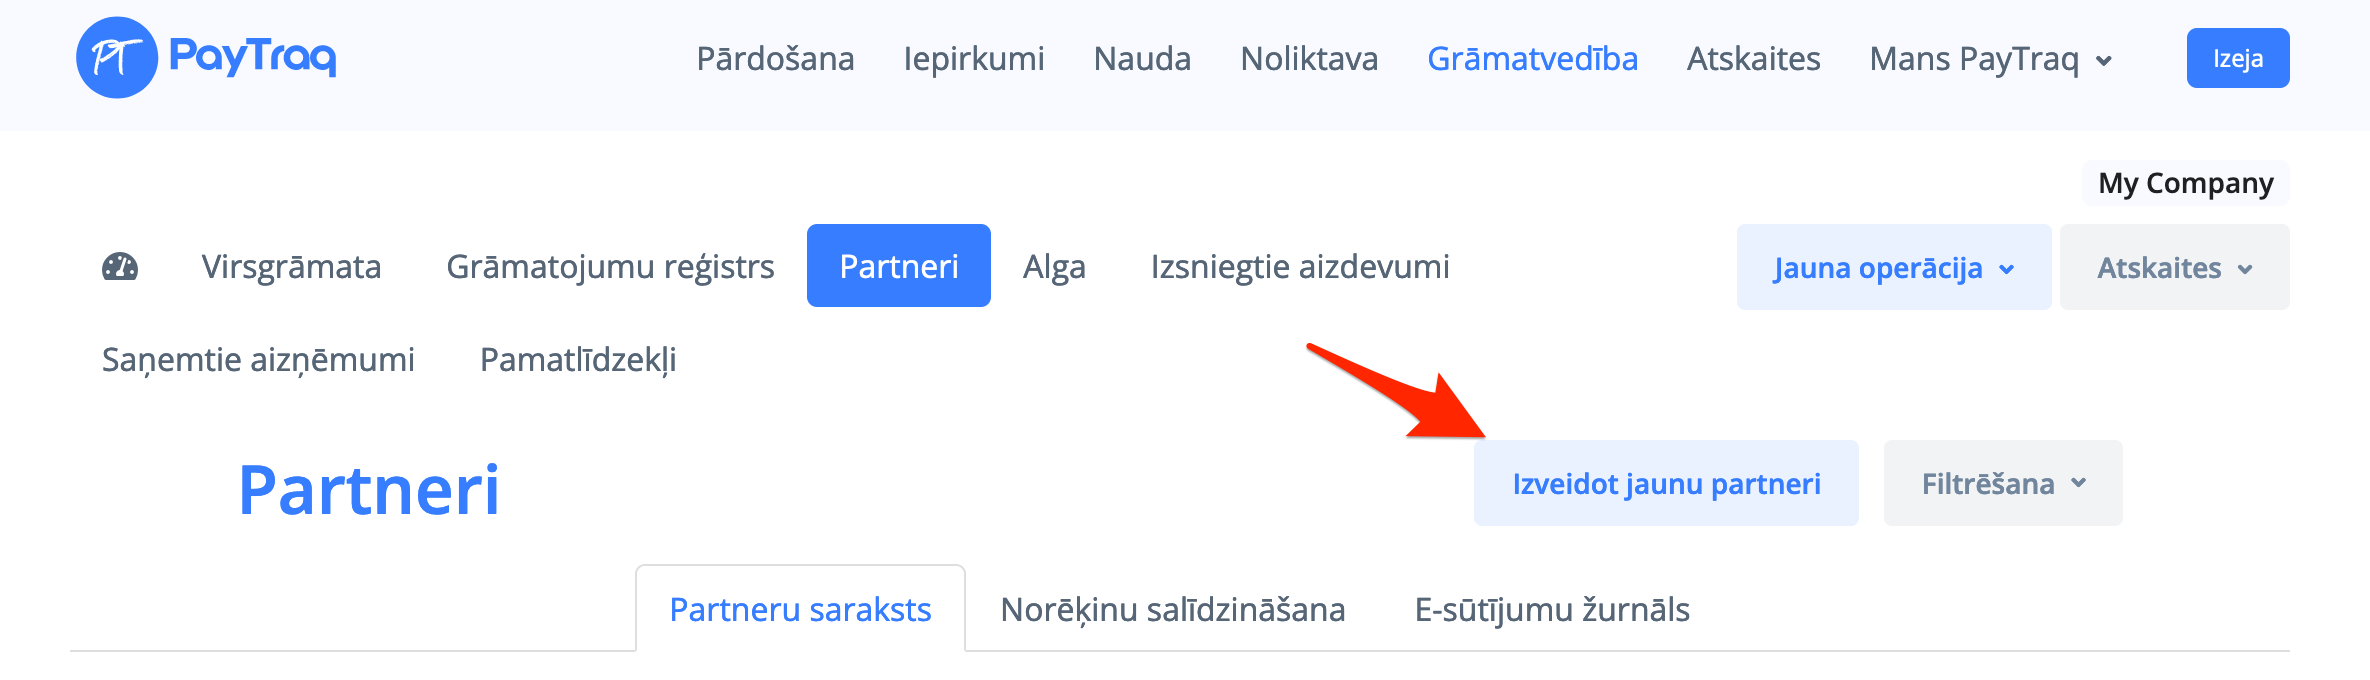The image size is (2370, 680).
Task: Select the Alga submenu item
Action: click(x=1054, y=267)
